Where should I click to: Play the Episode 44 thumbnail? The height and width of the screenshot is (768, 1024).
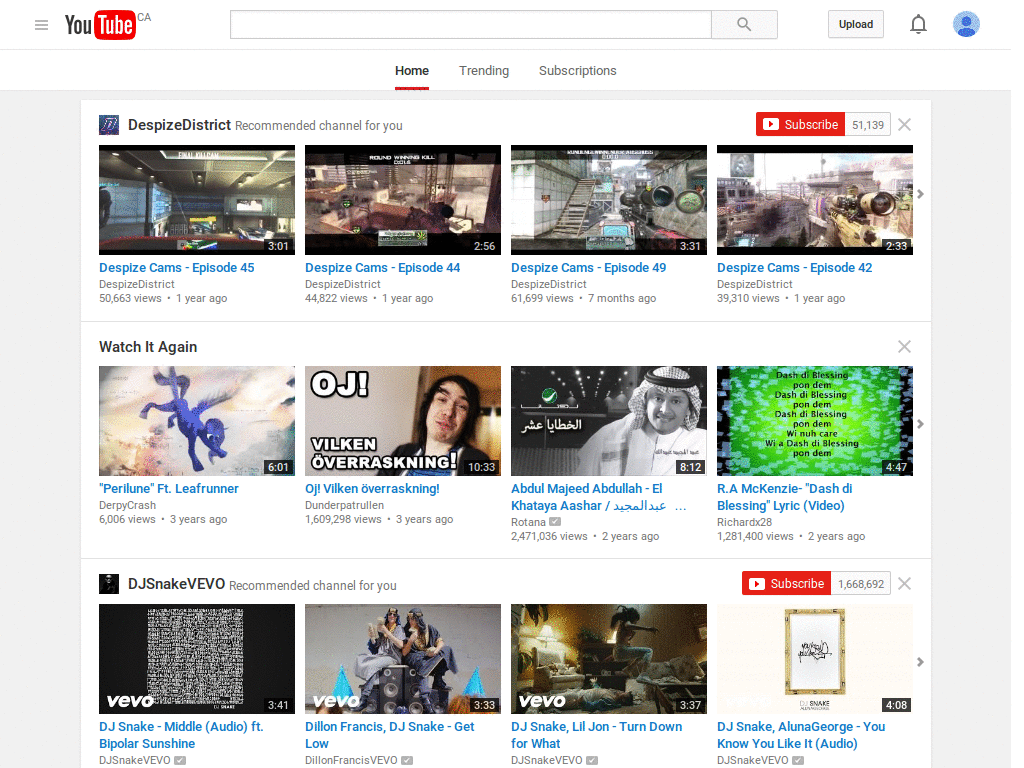click(x=403, y=200)
